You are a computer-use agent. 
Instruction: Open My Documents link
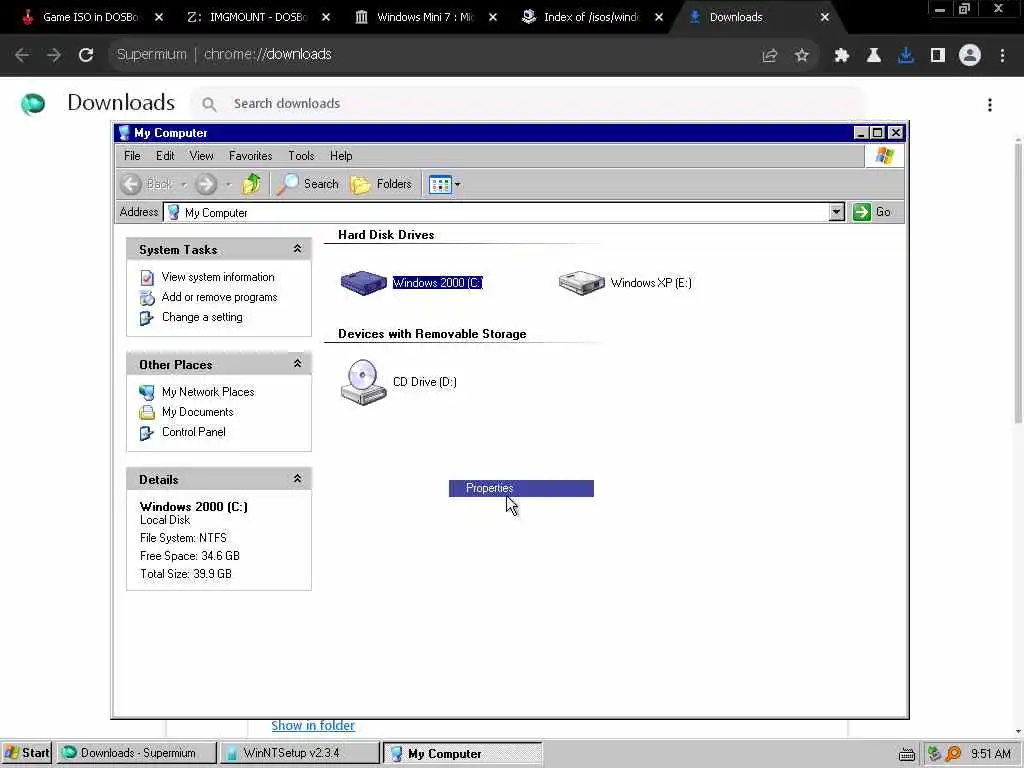click(197, 412)
